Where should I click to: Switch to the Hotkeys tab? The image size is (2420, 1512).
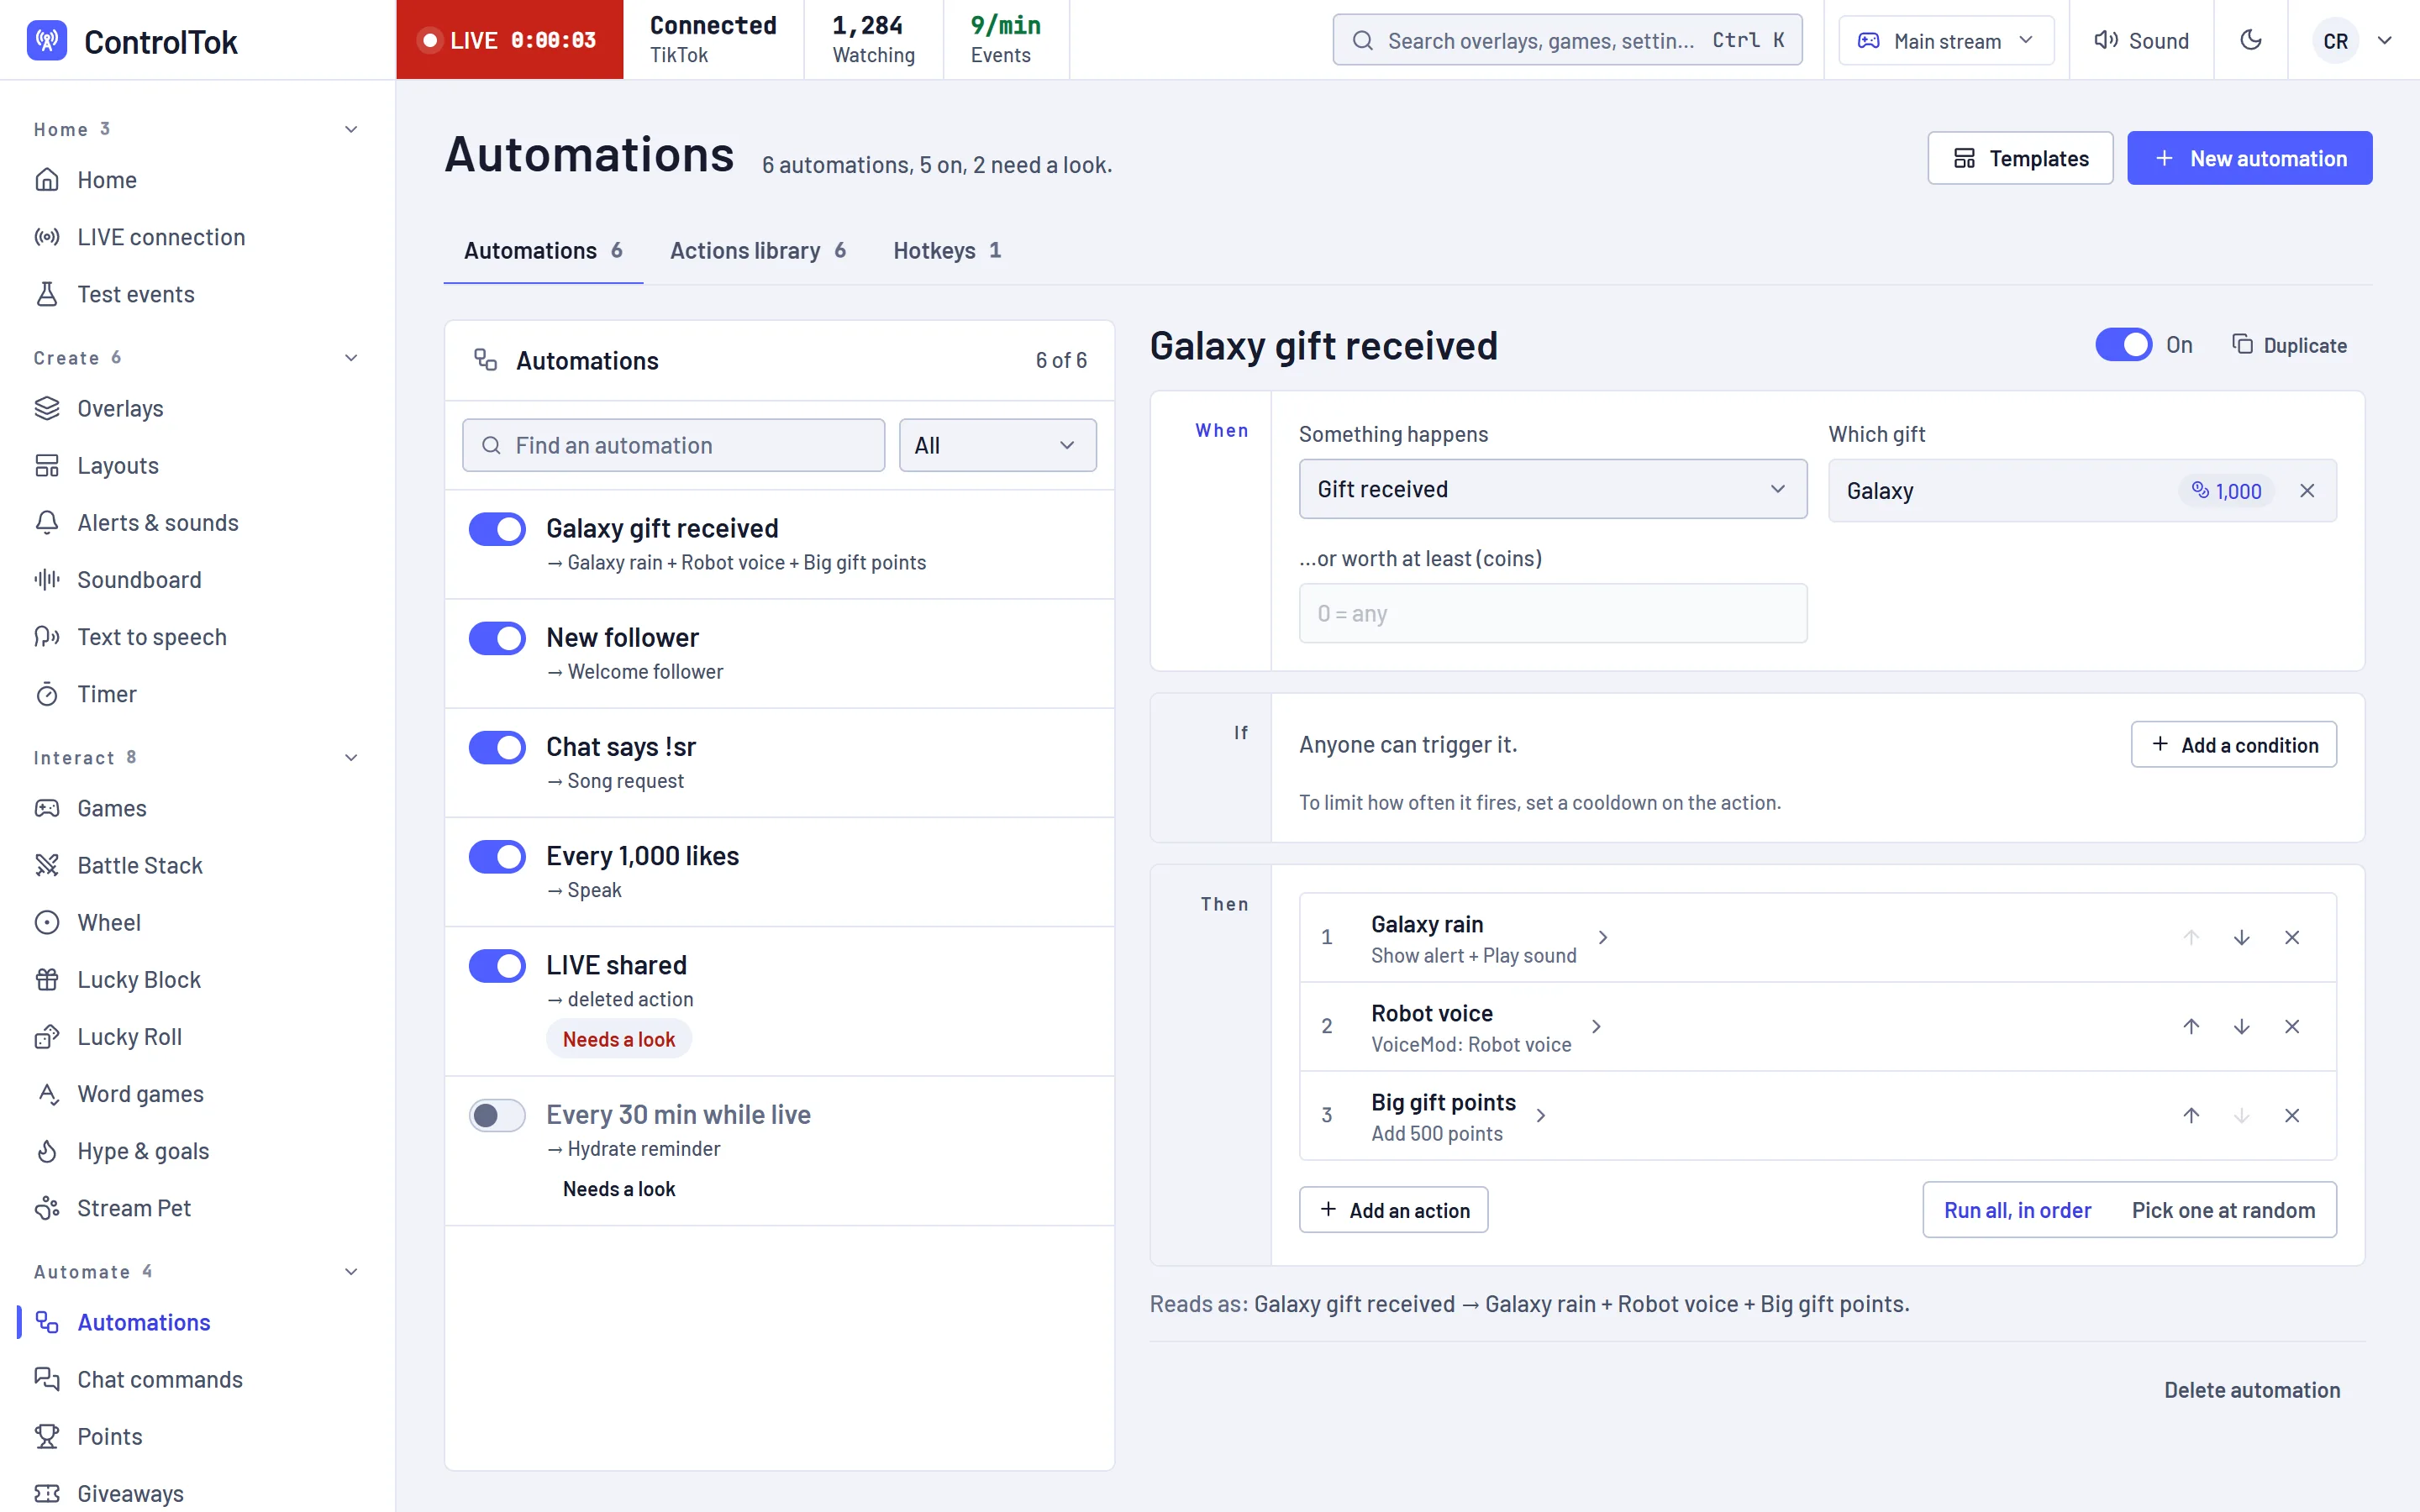tap(946, 250)
